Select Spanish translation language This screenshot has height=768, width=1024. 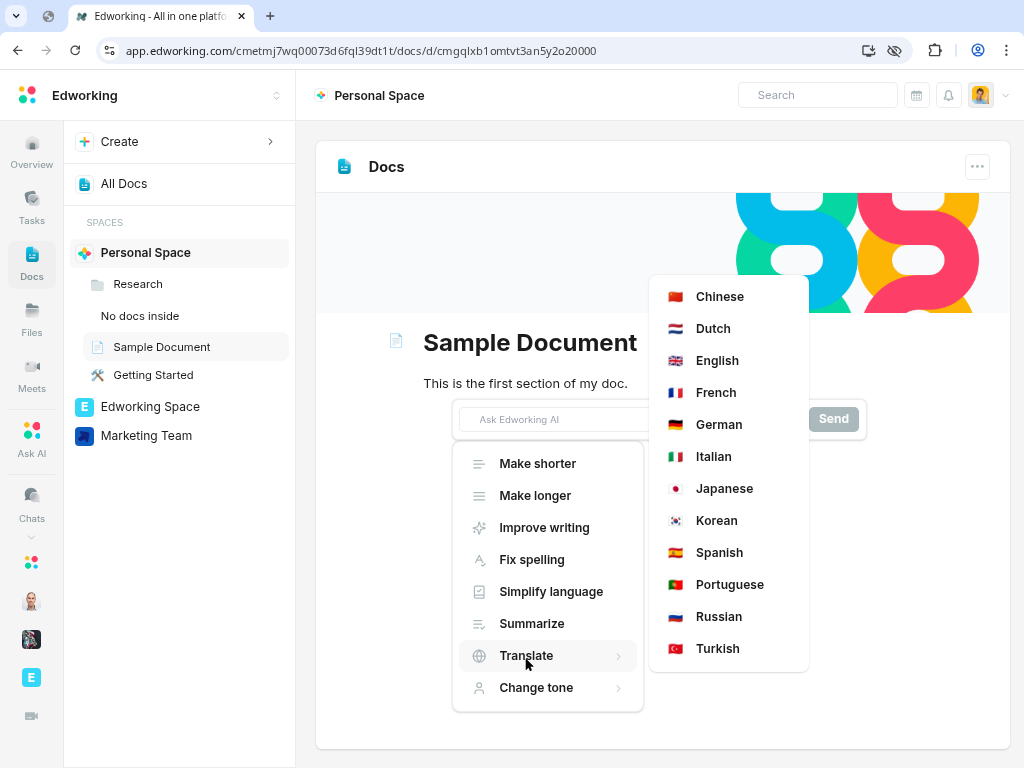719,553
